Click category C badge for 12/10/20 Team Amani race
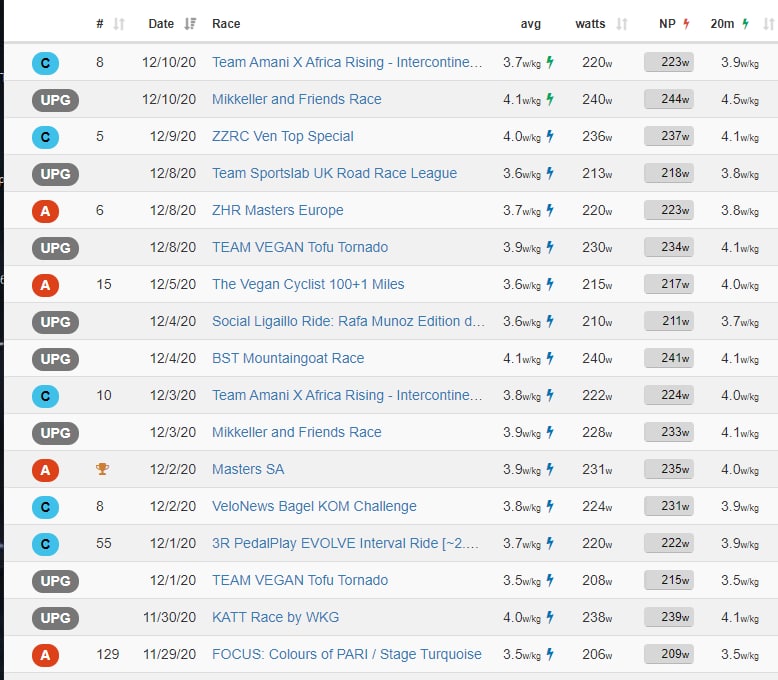Image resolution: width=778 pixels, height=680 pixels. 45,63
